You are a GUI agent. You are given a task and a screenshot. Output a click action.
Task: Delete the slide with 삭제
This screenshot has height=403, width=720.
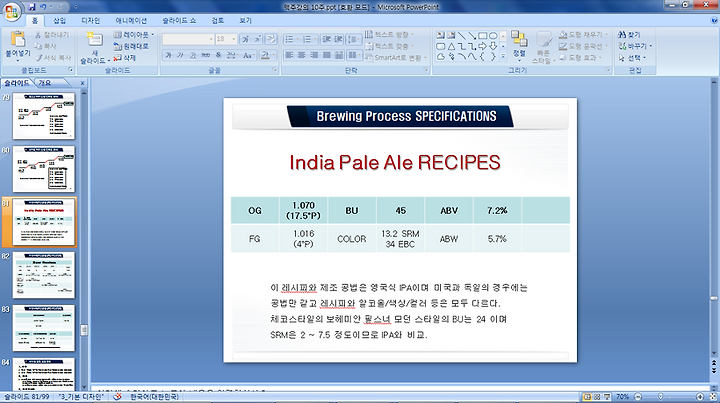(x=125, y=58)
